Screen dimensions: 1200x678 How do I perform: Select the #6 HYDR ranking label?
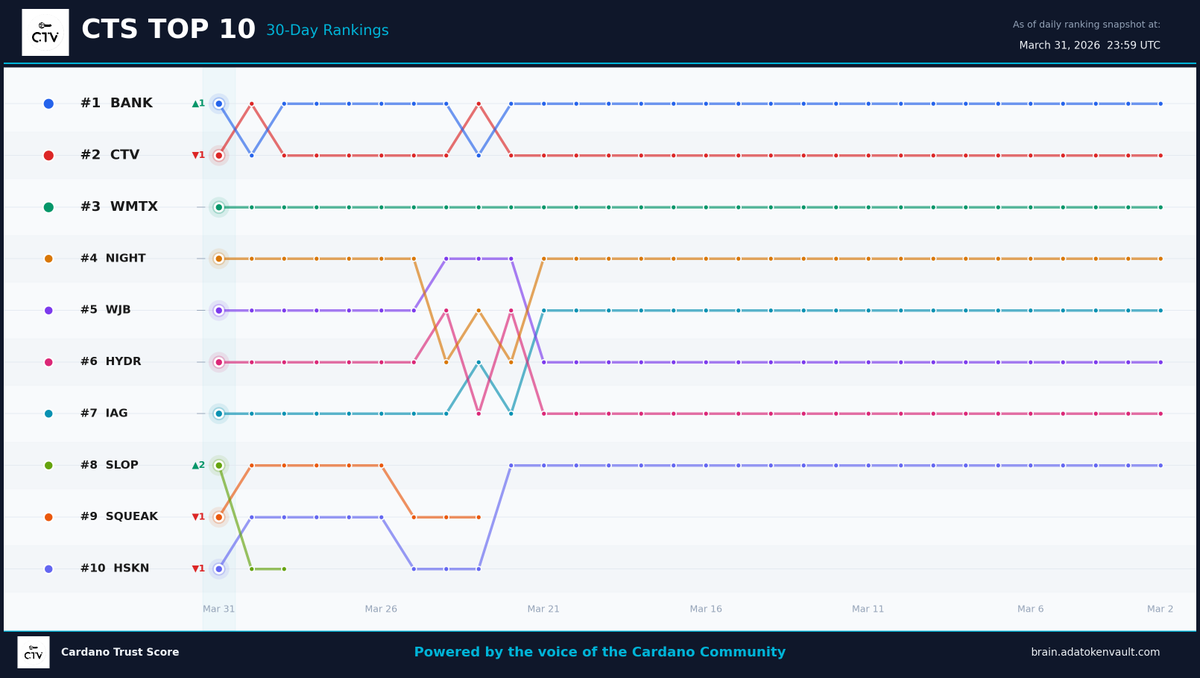[111, 362]
